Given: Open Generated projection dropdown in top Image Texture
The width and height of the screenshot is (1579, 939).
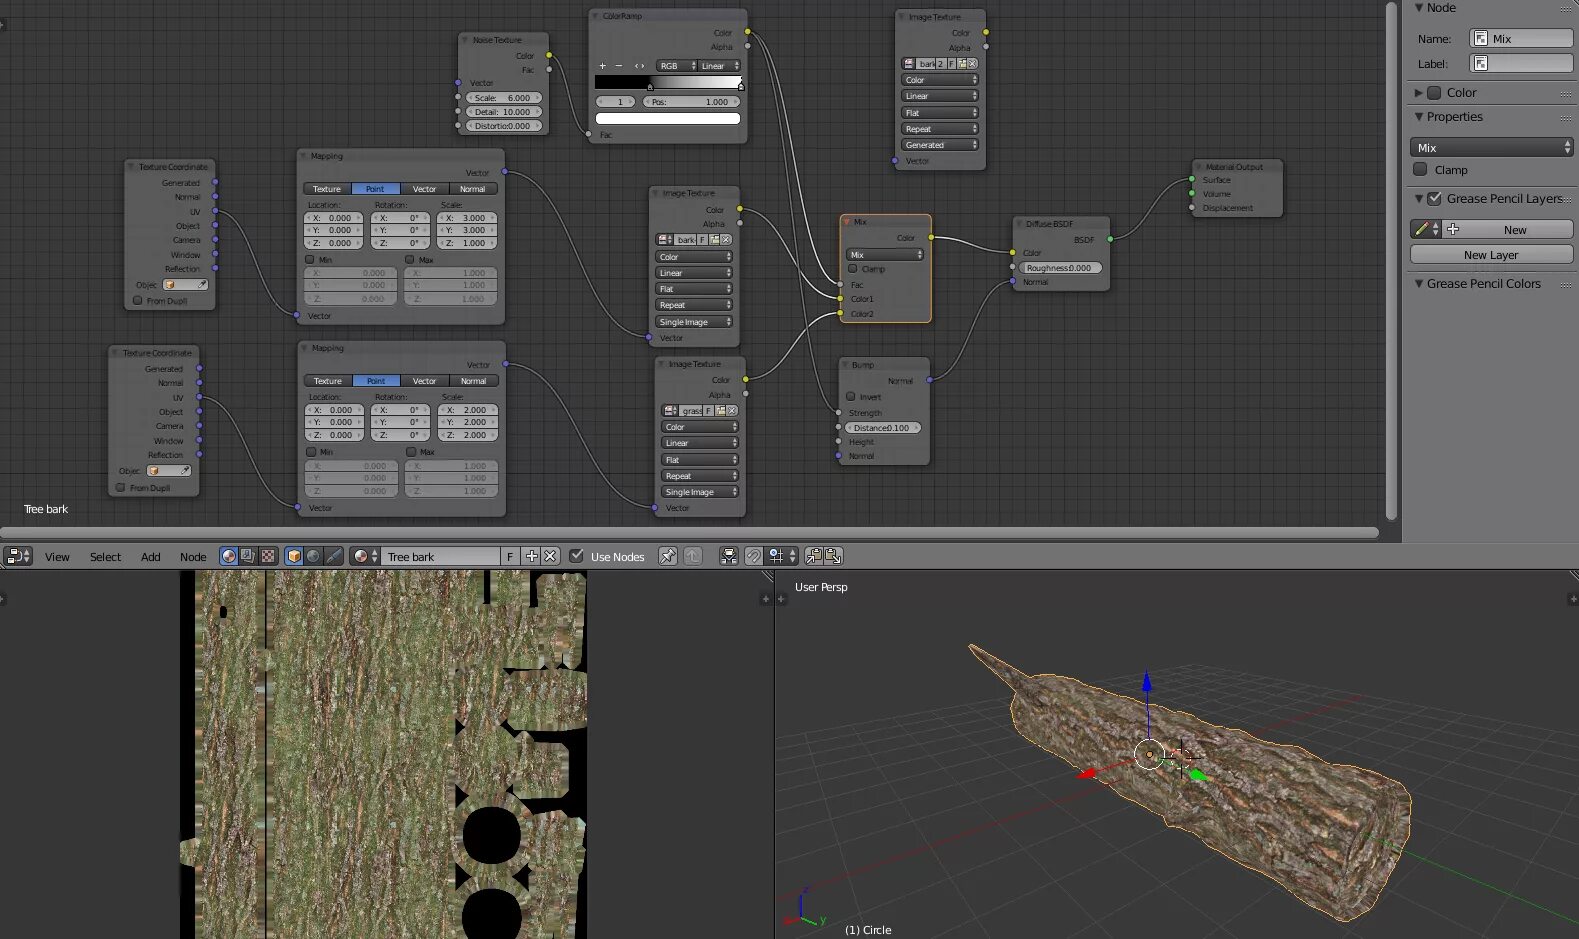Looking at the screenshot, I should [x=940, y=145].
